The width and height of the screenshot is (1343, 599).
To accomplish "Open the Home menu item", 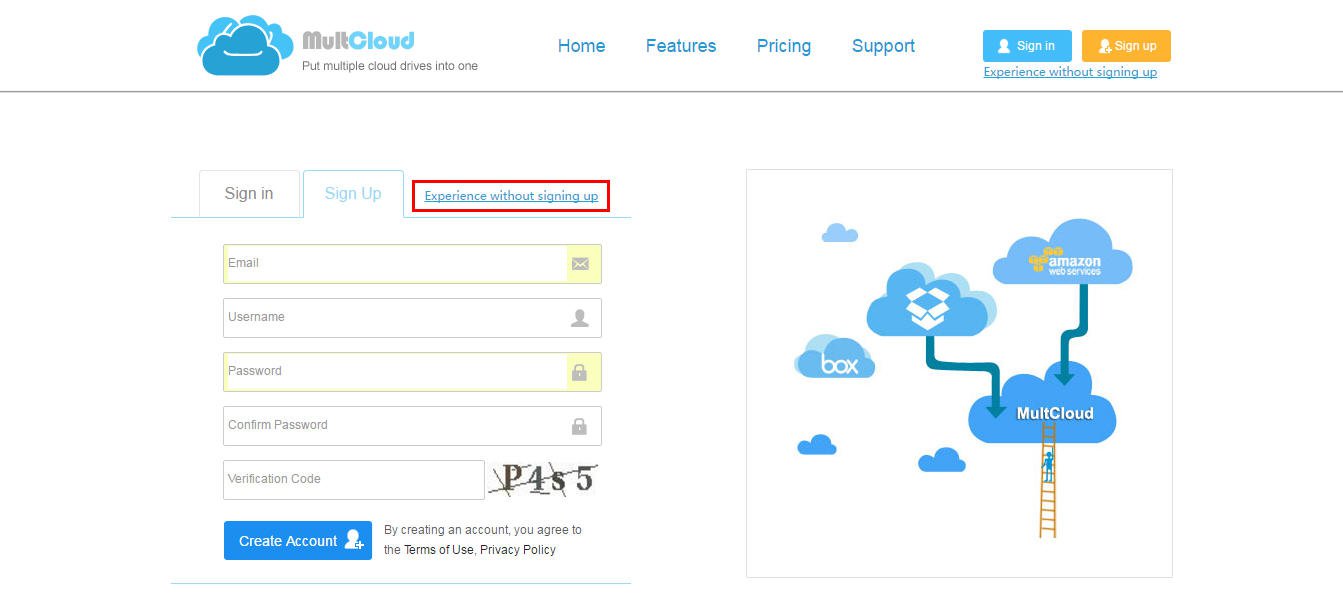I will click(581, 46).
